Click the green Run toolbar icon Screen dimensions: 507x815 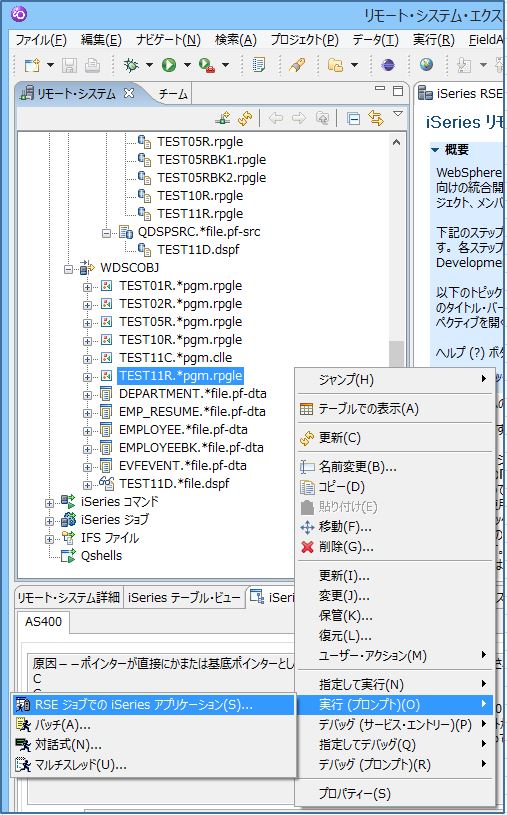[x=168, y=65]
